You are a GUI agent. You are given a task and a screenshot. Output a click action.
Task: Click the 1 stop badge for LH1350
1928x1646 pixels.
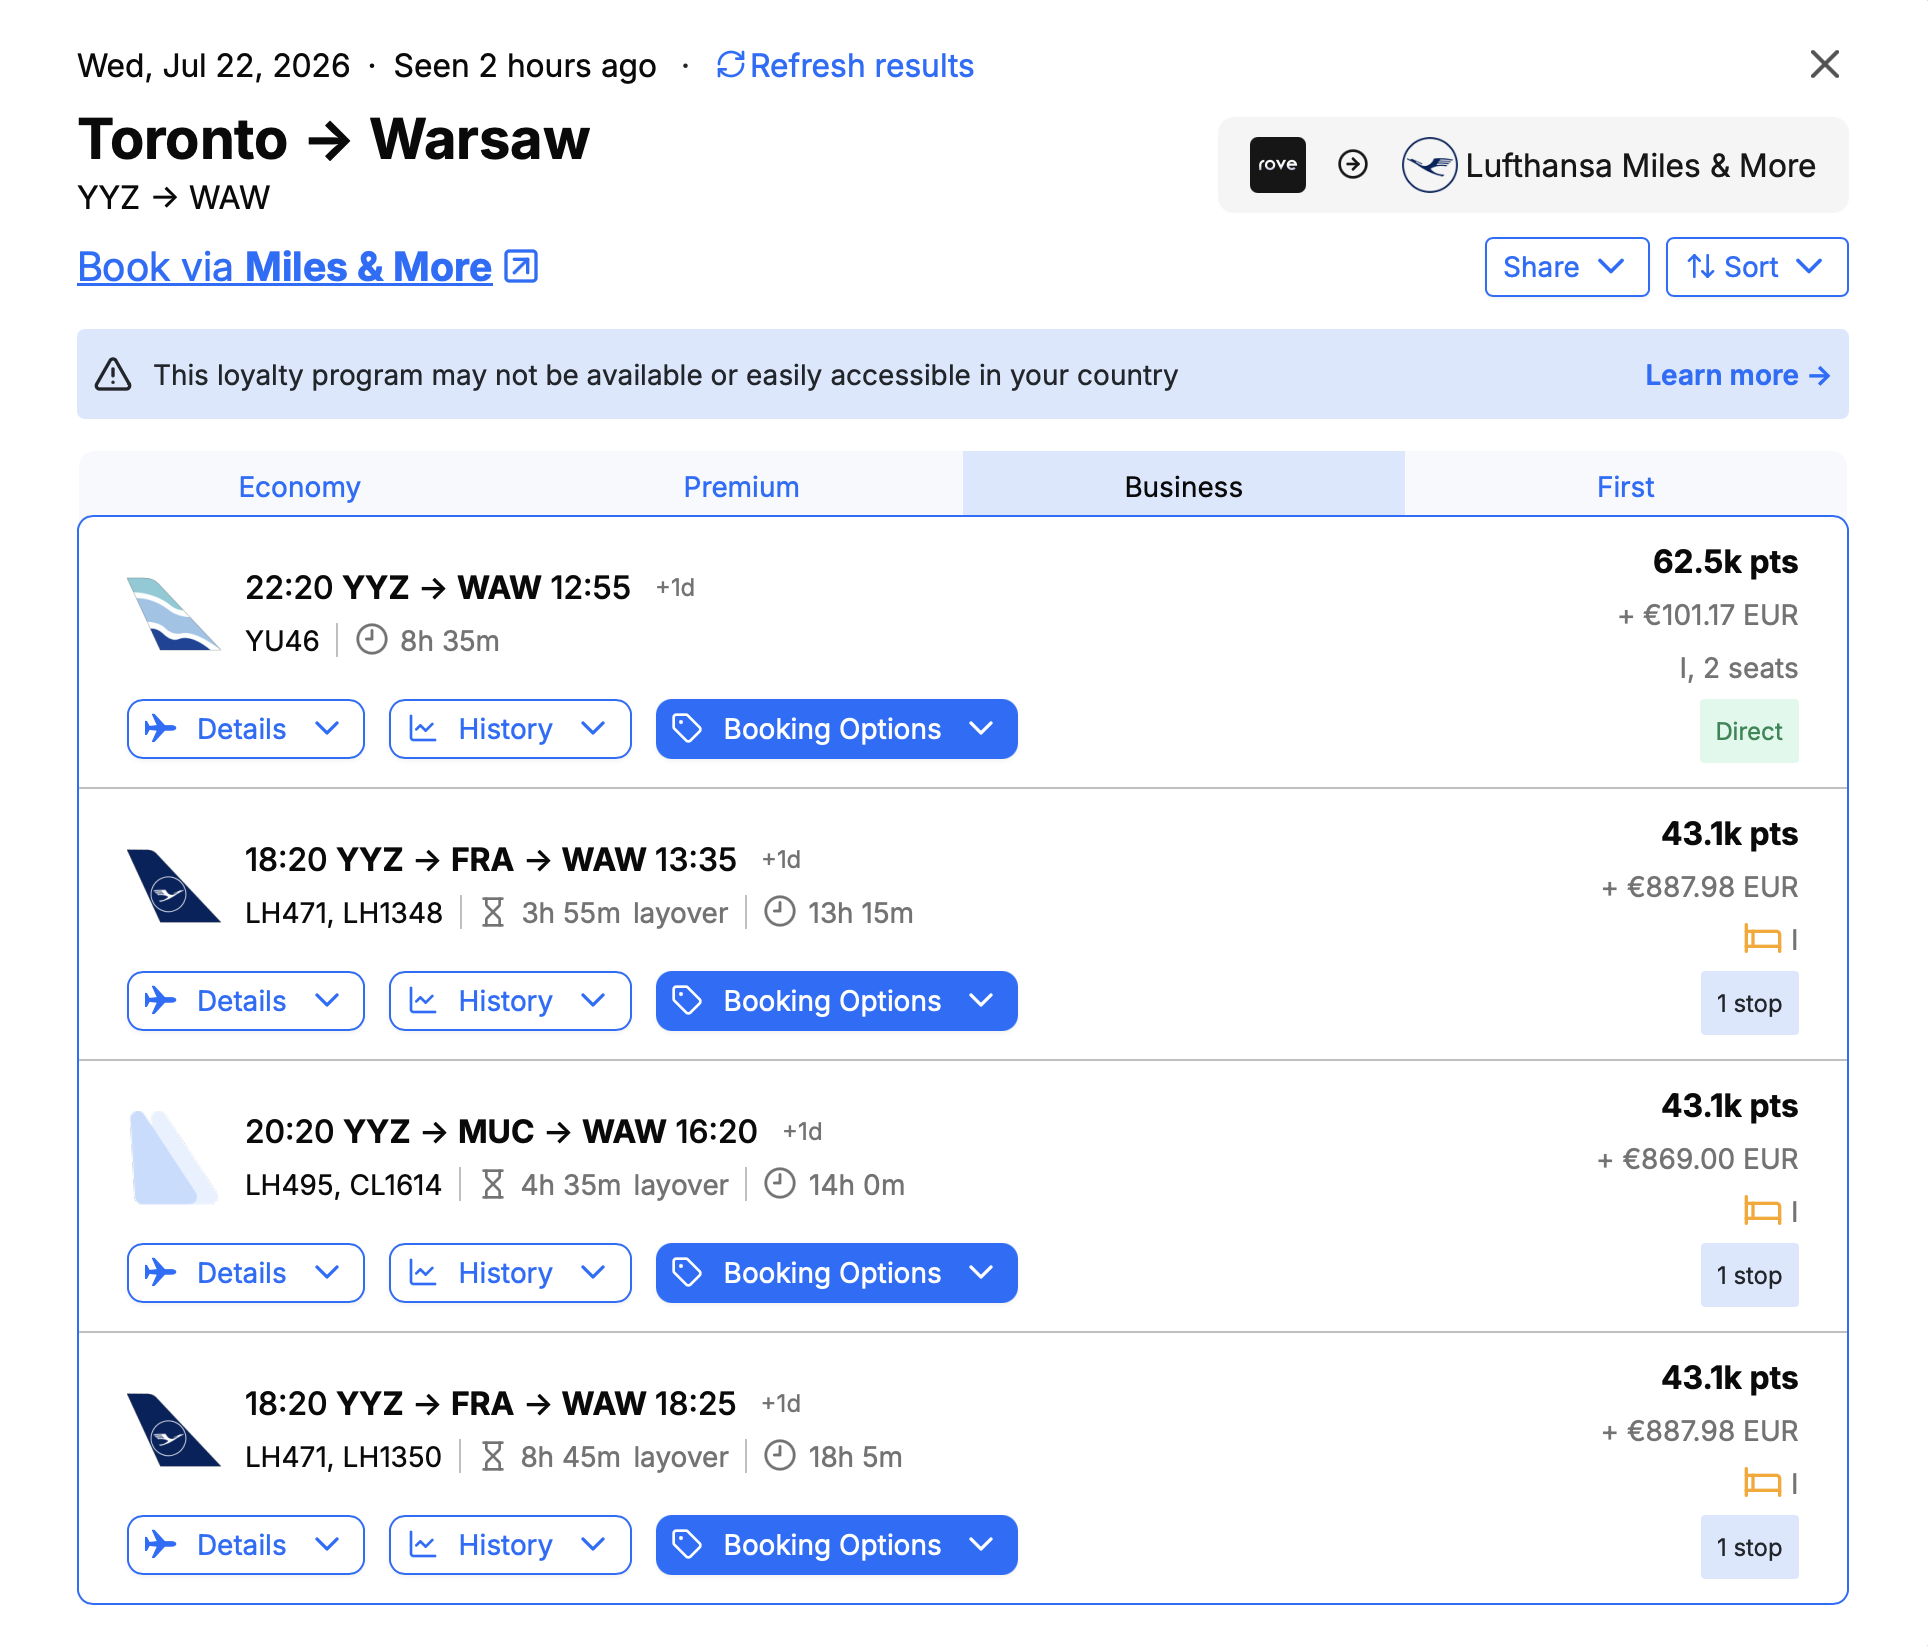tap(1749, 1547)
